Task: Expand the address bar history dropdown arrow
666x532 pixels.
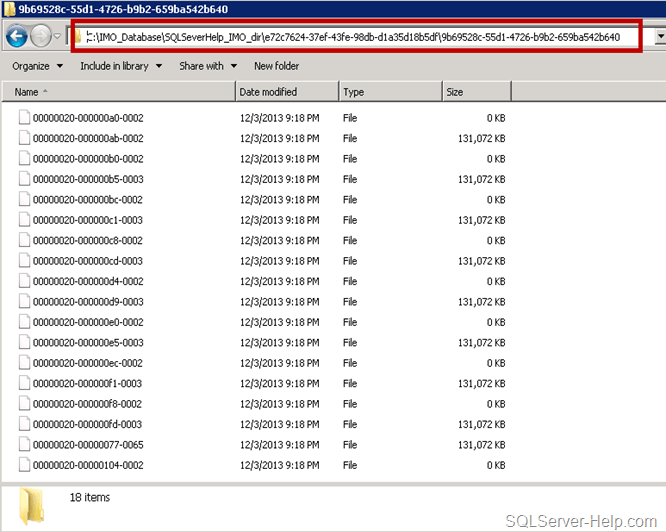Action: point(659,37)
